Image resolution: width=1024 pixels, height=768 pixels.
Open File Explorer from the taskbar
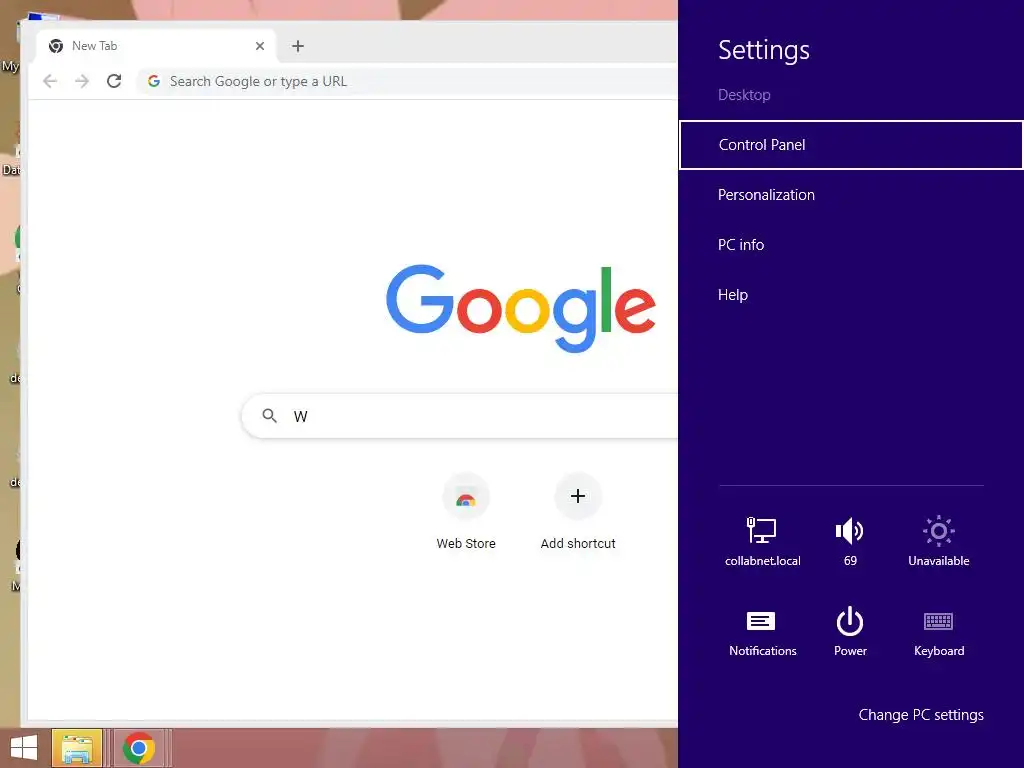[x=76, y=748]
